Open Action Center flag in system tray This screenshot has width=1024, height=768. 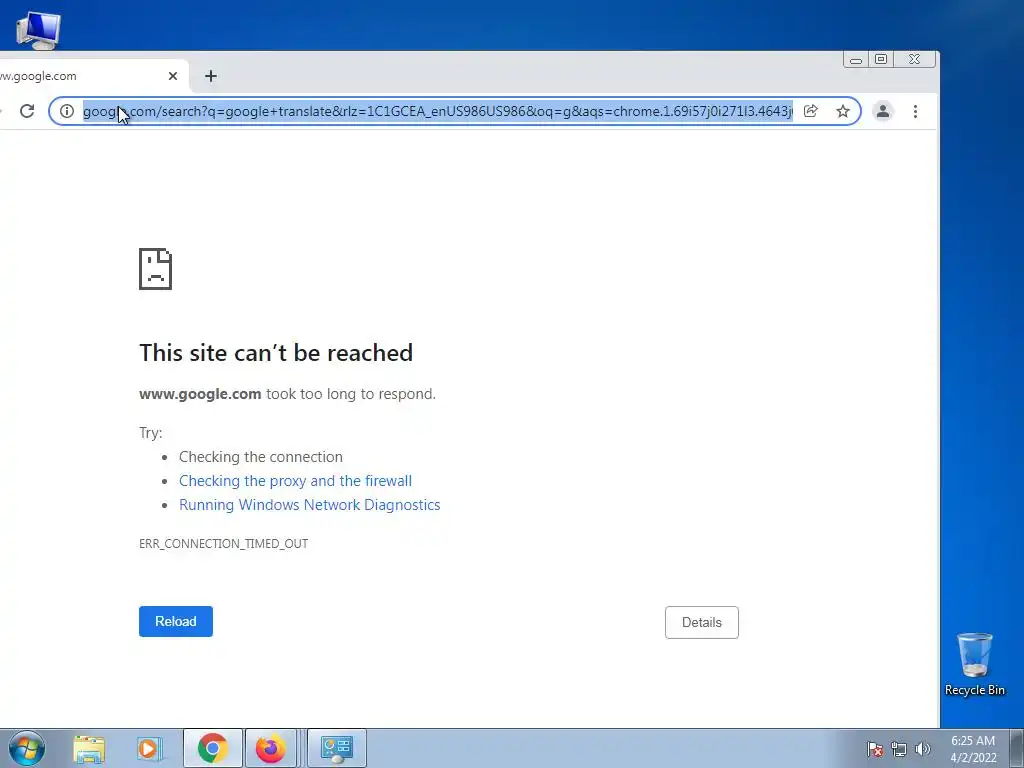click(875, 749)
